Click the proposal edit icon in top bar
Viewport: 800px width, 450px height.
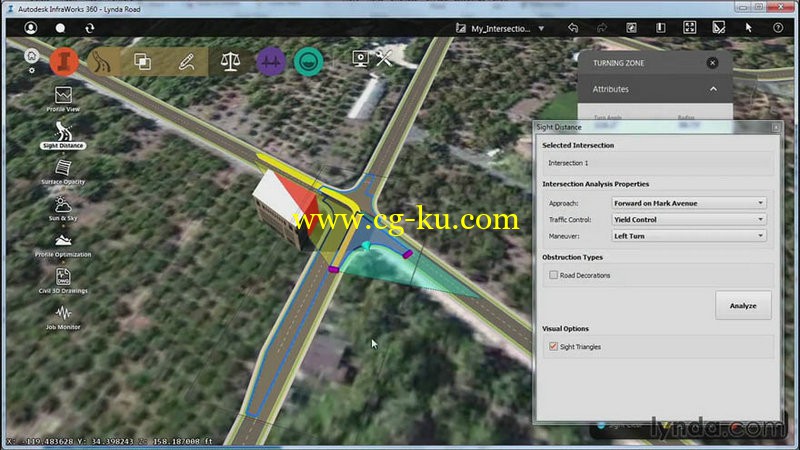tap(631, 28)
